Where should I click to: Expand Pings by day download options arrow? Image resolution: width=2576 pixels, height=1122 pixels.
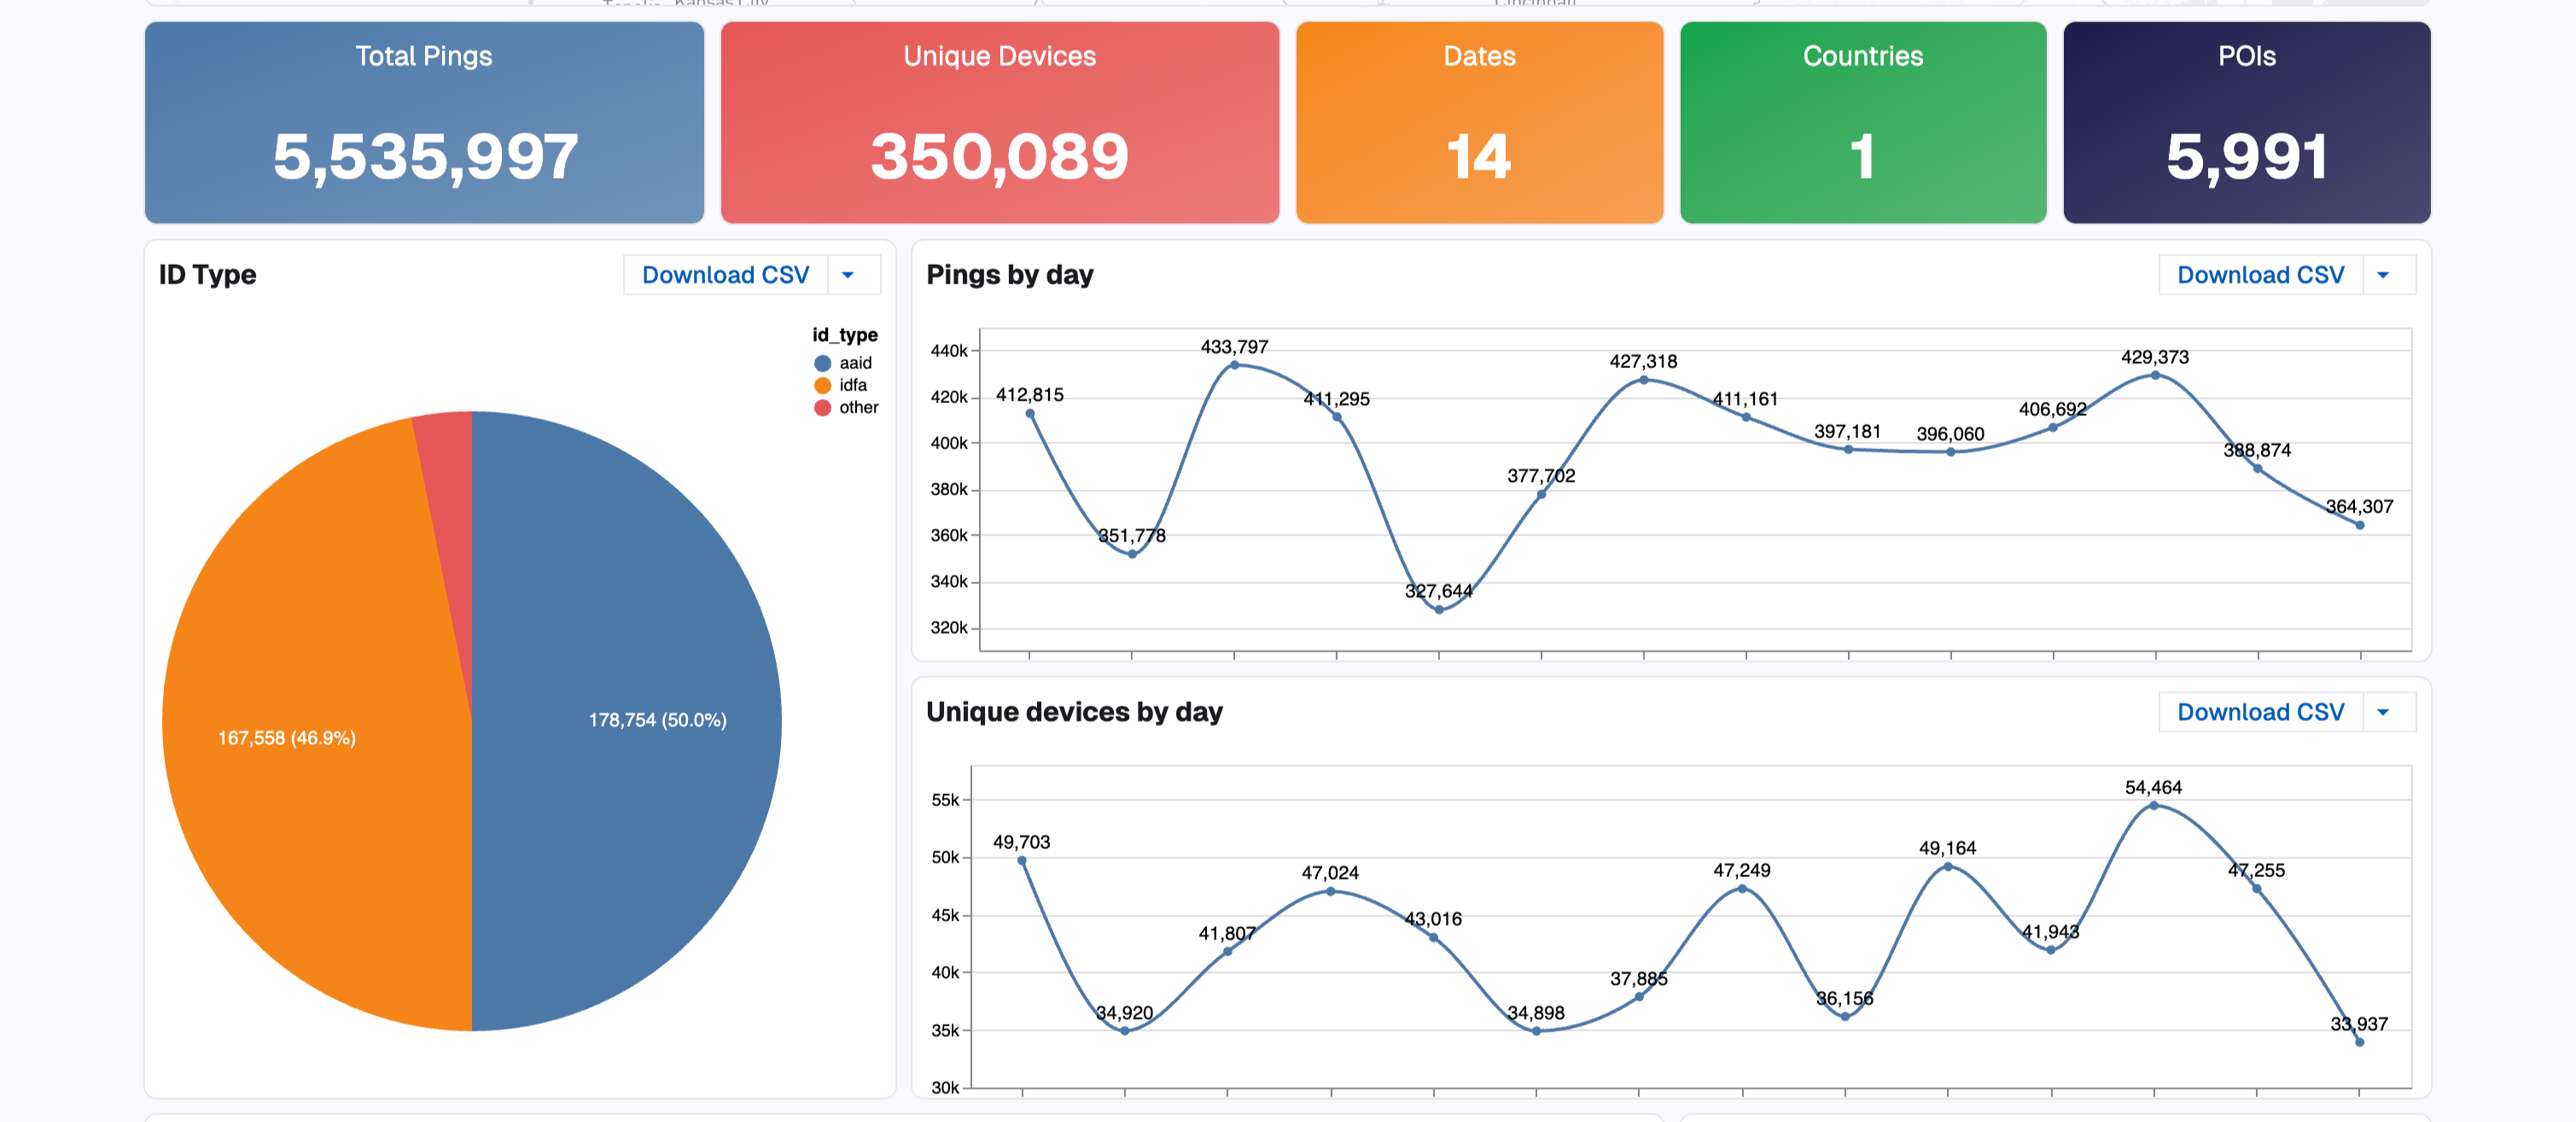click(x=2383, y=275)
